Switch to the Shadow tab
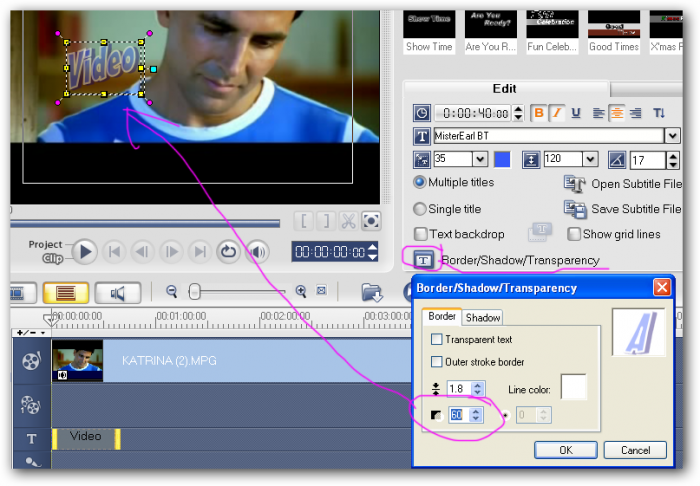 coord(483,318)
